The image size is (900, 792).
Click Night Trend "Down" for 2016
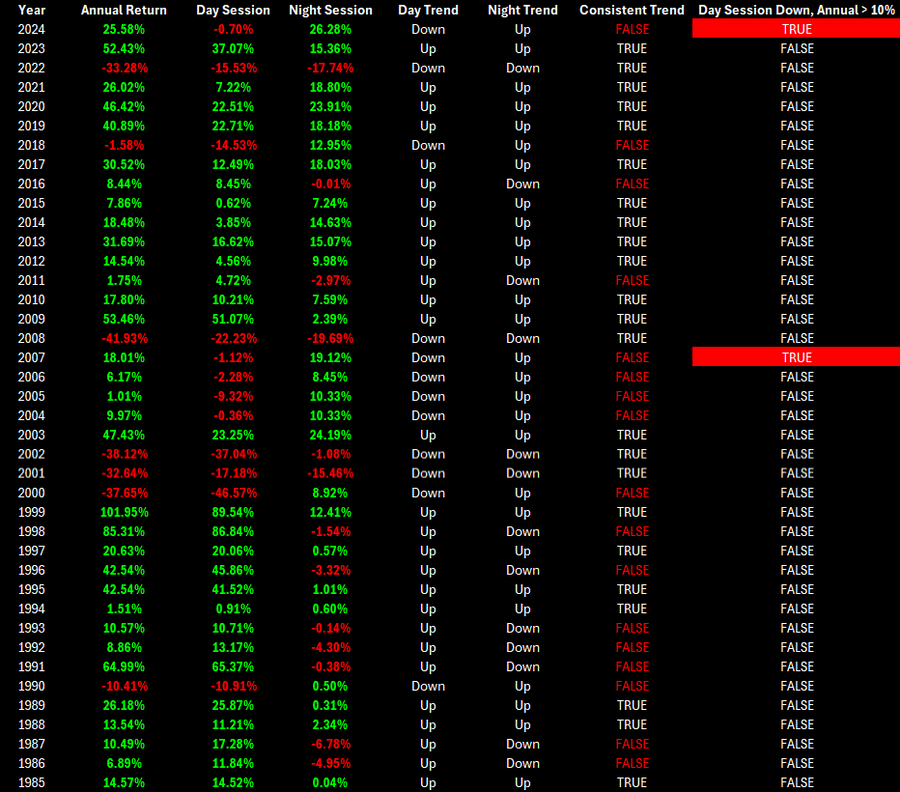click(x=523, y=184)
